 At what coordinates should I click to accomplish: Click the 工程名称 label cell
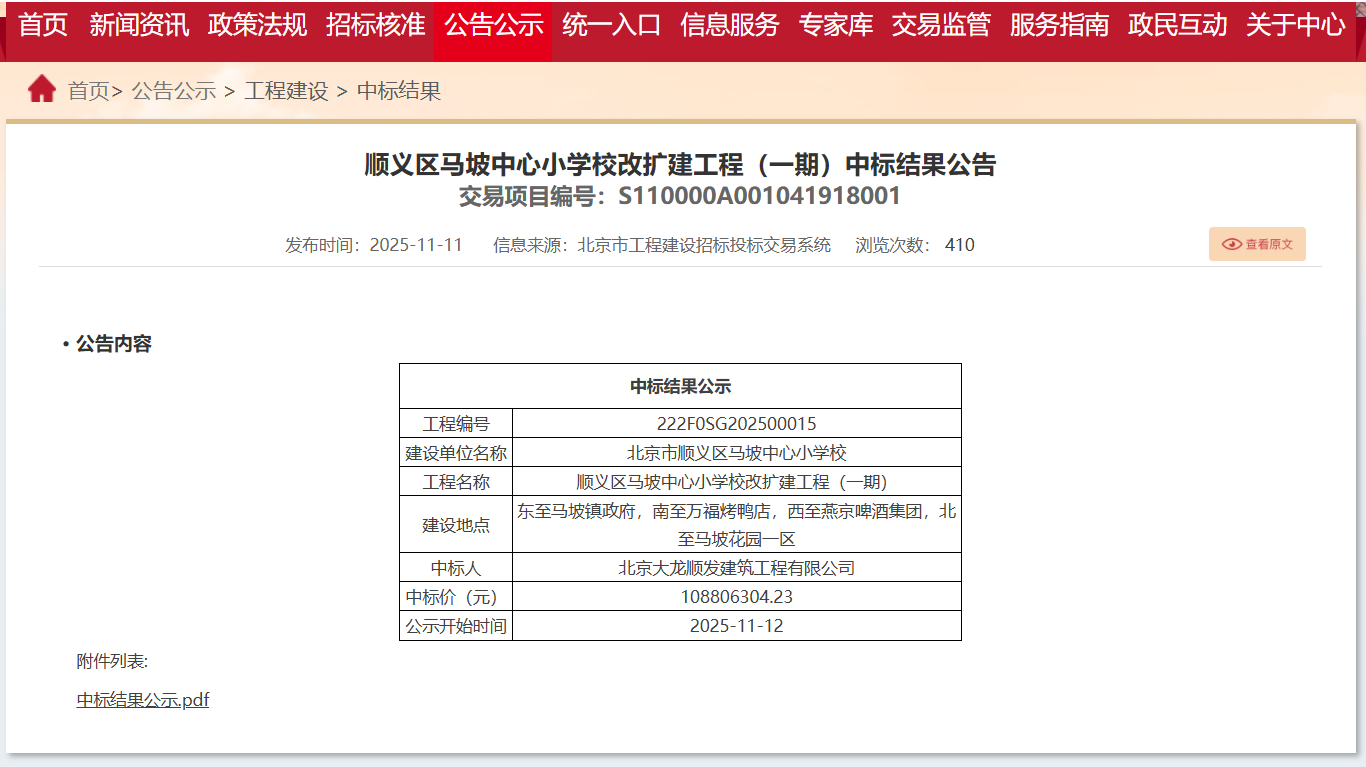tap(456, 482)
